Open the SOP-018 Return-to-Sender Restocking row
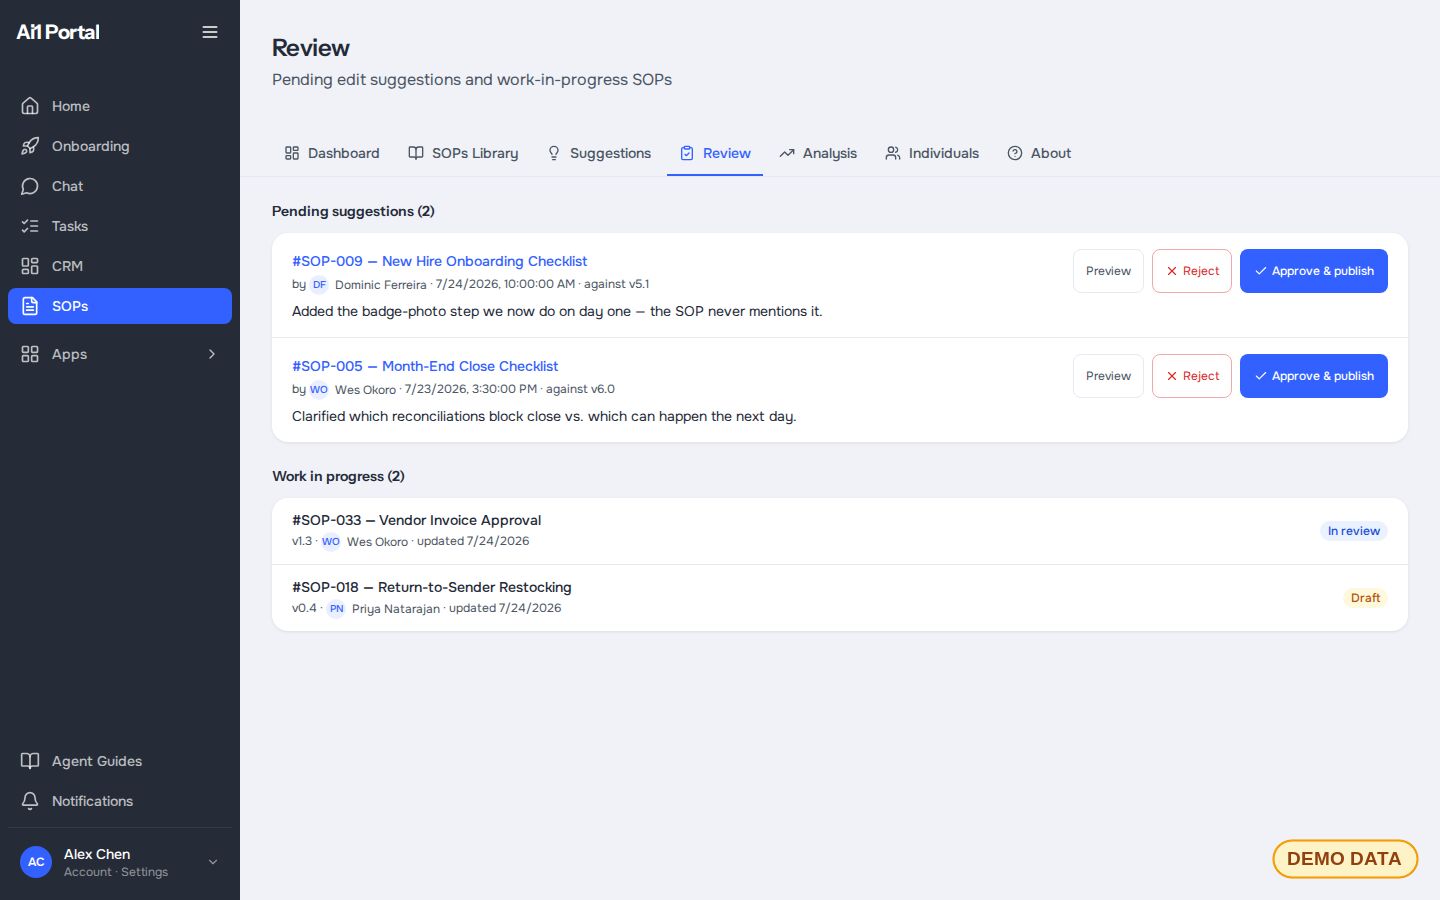The height and width of the screenshot is (900, 1440). point(840,598)
